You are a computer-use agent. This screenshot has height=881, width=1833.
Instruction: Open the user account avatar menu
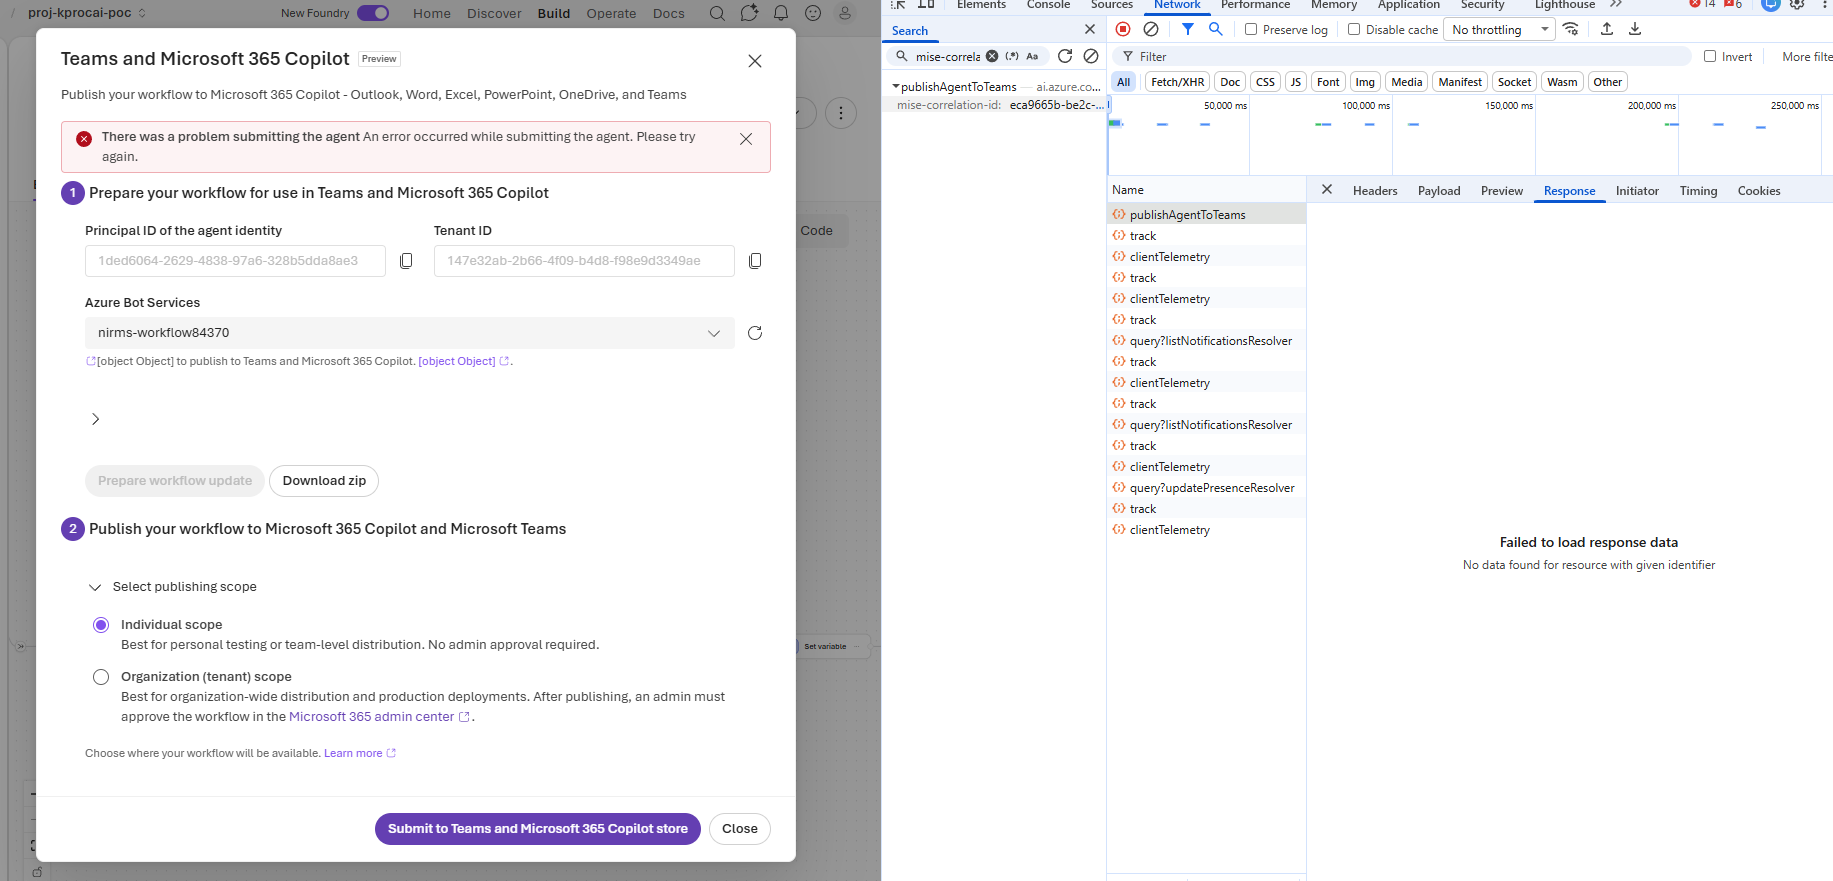coord(845,13)
